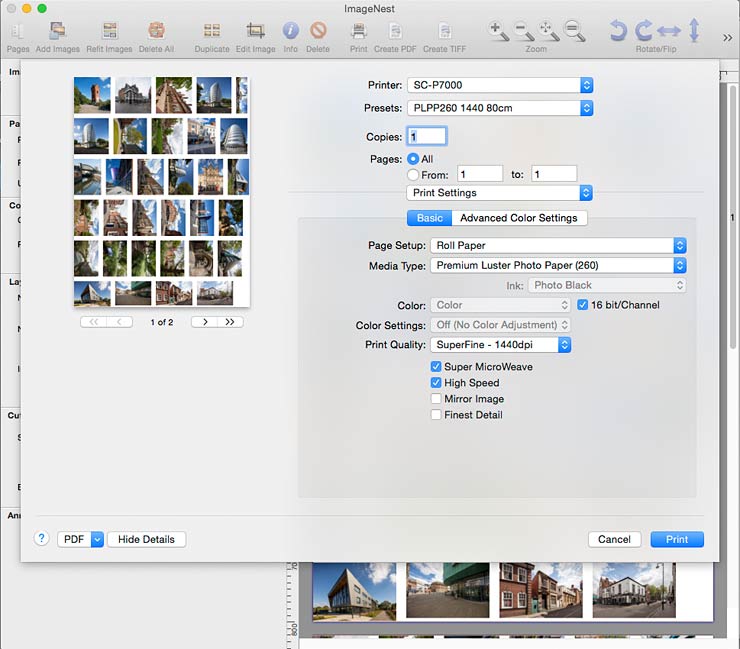Rotate image clockwise with toolbar arrow

pos(643,31)
